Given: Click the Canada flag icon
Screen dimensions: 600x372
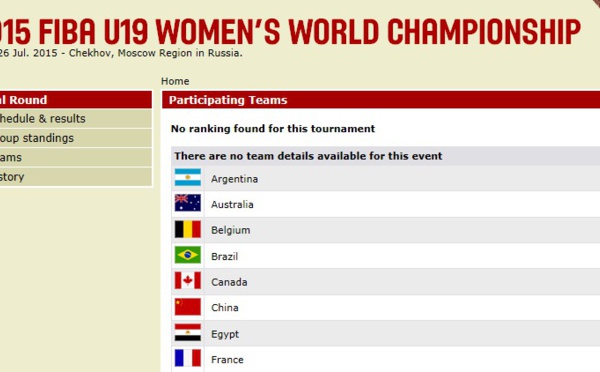Looking at the screenshot, I should click(x=188, y=281).
